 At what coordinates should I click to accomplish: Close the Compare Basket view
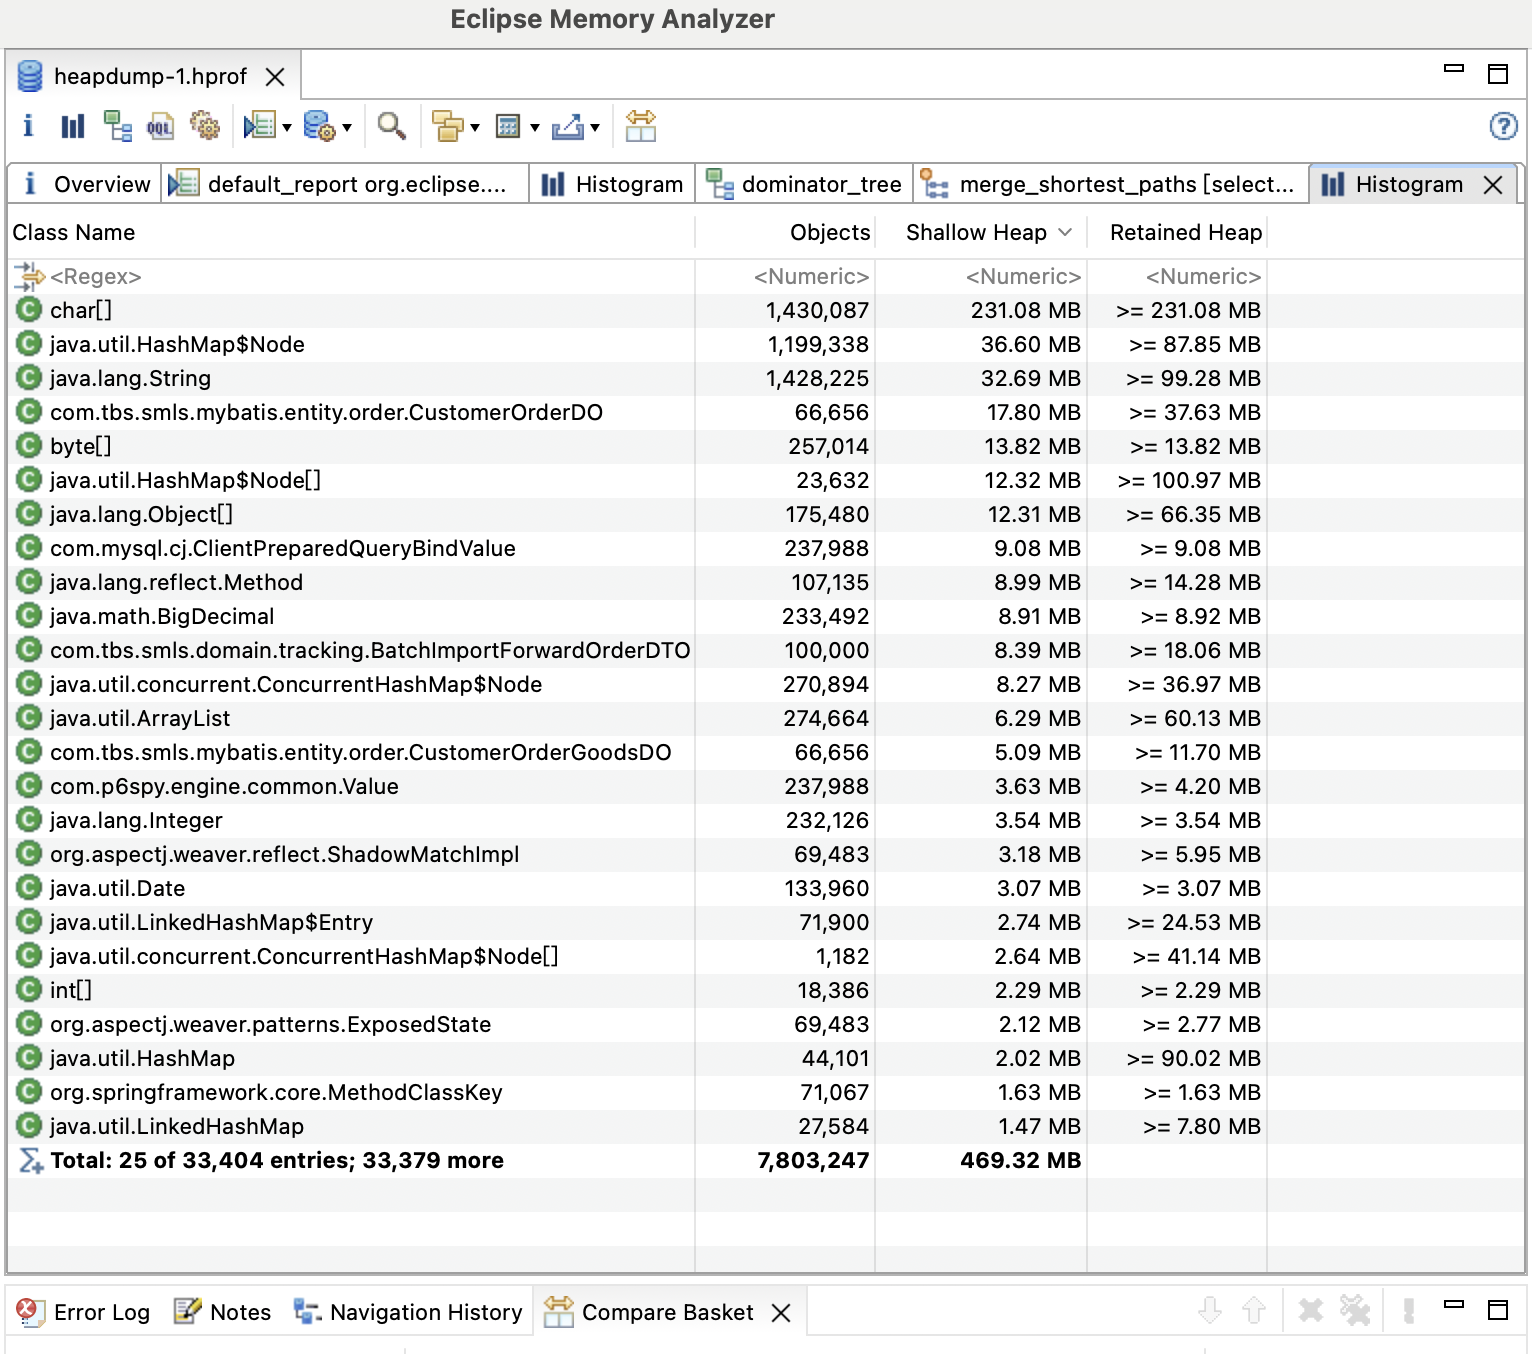(781, 1313)
